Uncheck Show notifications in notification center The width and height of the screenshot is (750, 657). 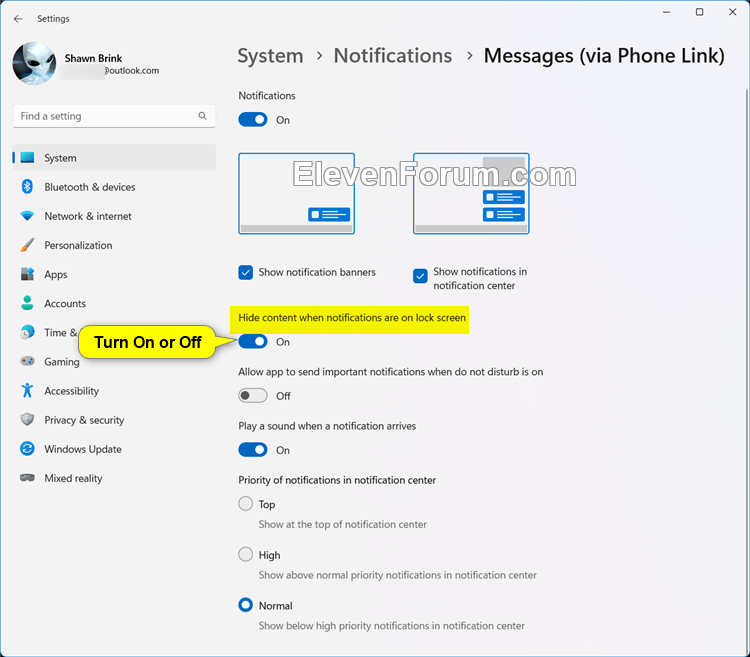pyautogui.click(x=420, y=276)
